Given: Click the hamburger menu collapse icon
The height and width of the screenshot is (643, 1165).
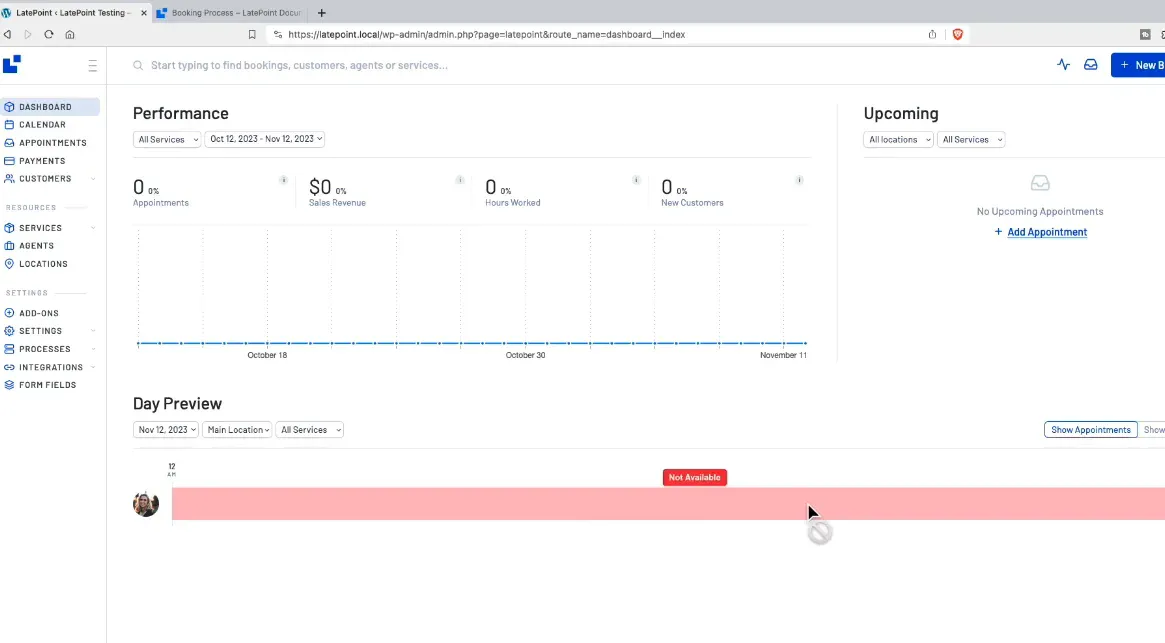Looking at the screenshot, I should (93, 66).
